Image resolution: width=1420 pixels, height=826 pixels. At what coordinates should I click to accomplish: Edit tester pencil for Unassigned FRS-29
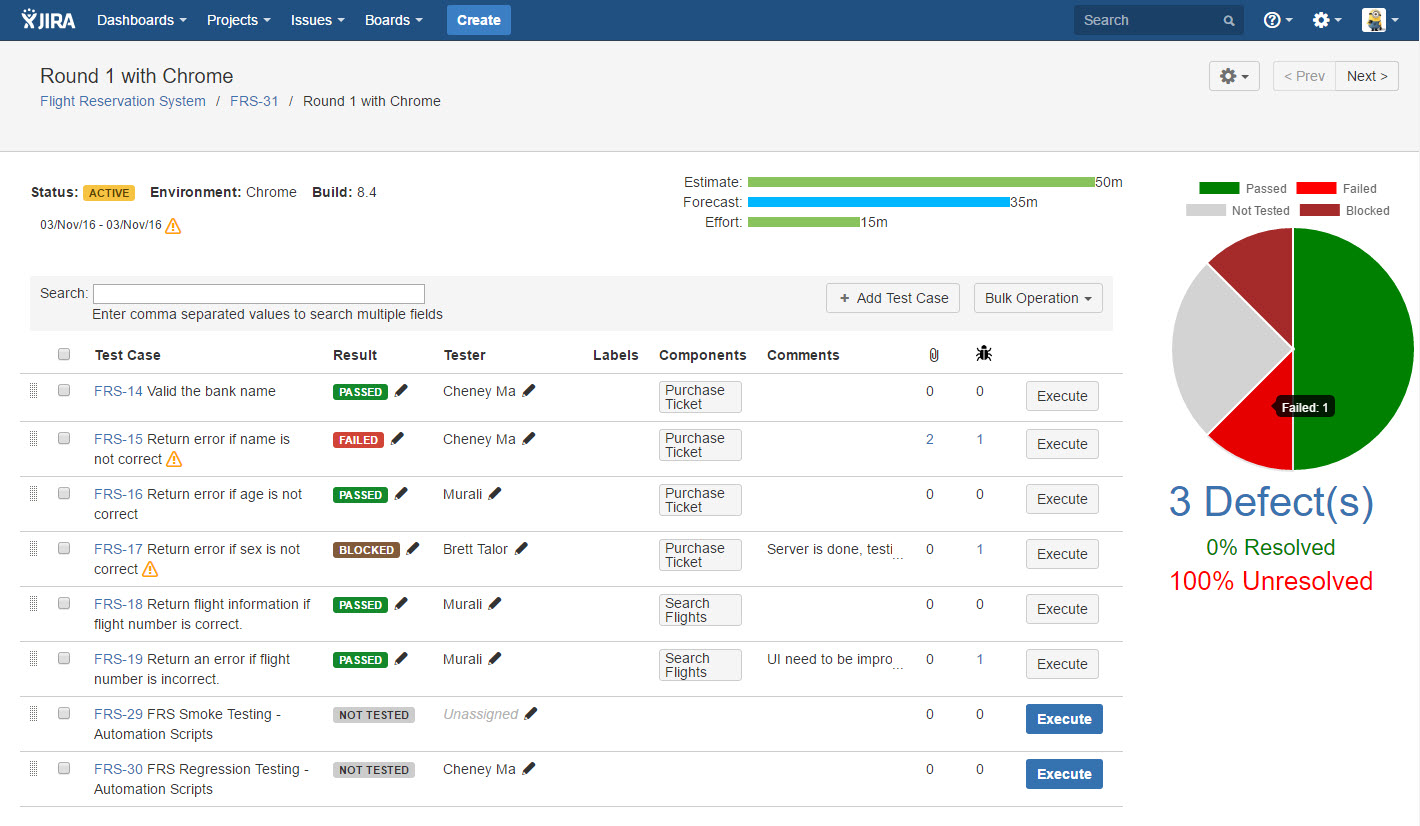531,714
